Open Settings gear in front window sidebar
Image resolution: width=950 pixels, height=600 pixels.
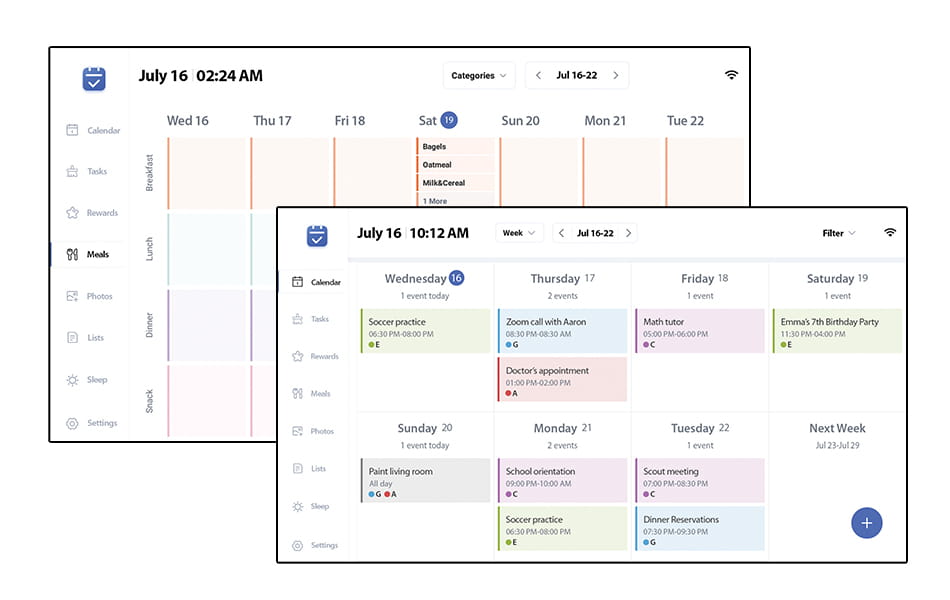click(x=297, y=545)
